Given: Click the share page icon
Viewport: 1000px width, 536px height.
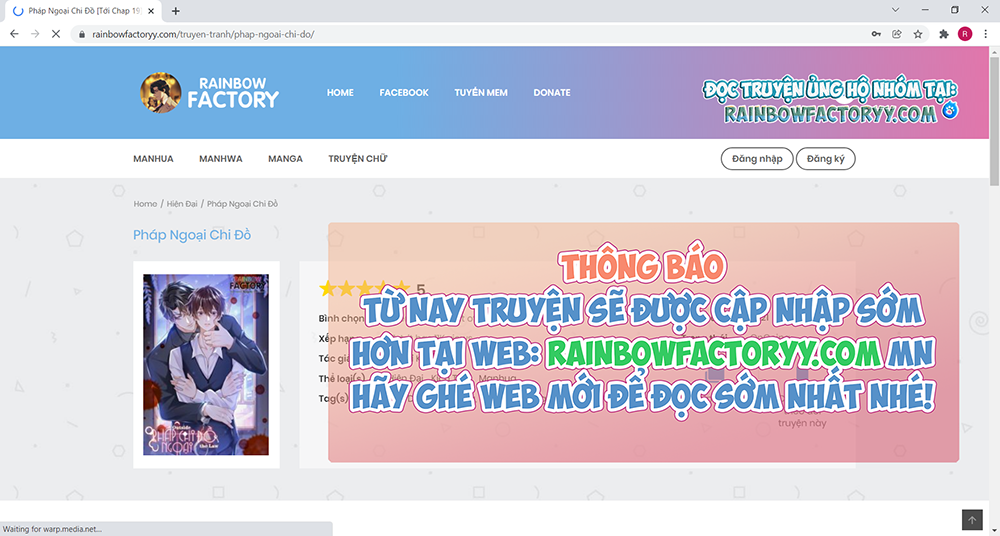Looking at the screenshot, I should pyautogui.click(x=898, y=33).
